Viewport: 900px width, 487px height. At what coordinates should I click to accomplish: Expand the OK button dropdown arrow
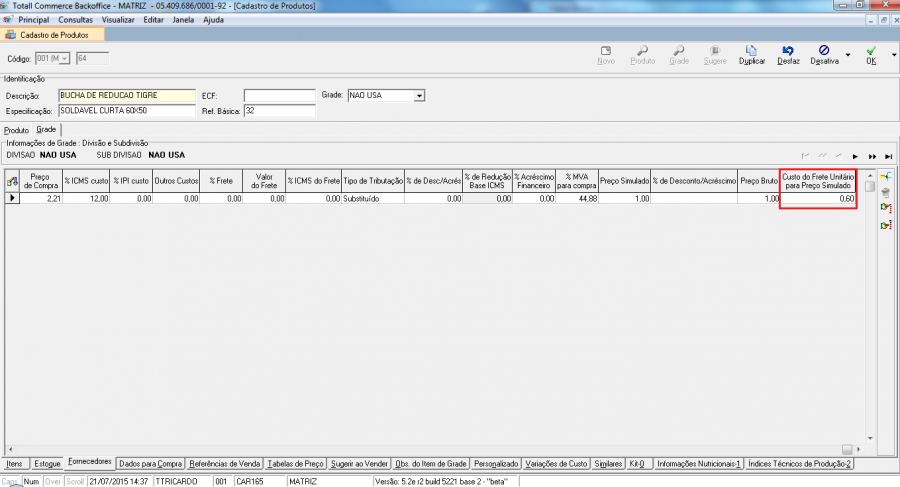pyautogui.click(x=888, y=55)
